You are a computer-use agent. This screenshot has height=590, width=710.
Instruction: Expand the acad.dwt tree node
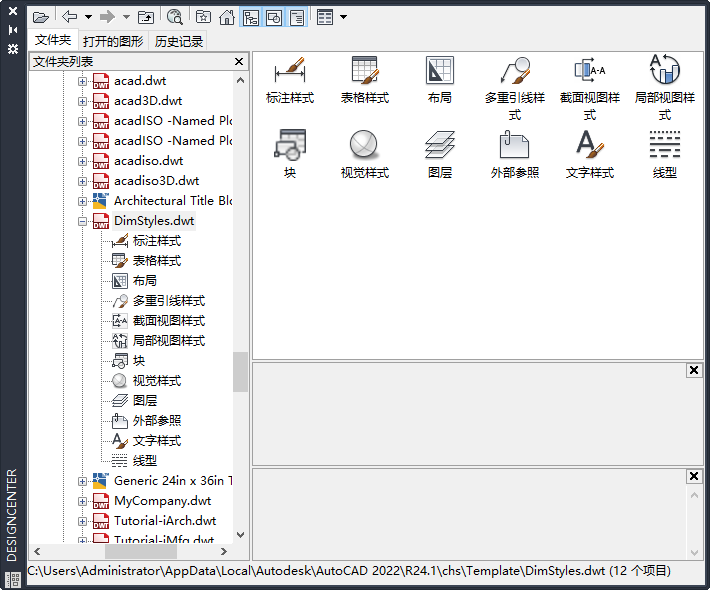(82, 81)
